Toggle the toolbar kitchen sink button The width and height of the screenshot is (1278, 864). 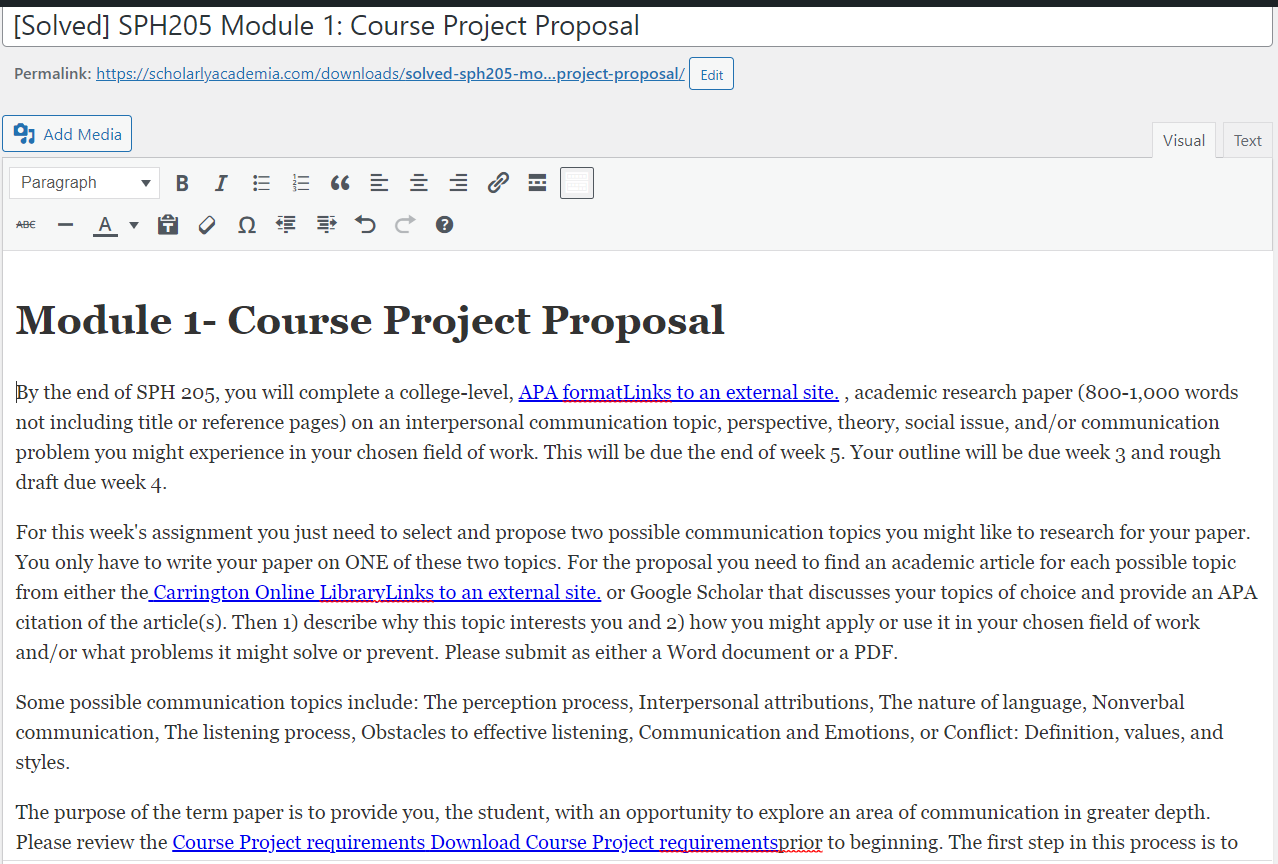coord(577,183)
